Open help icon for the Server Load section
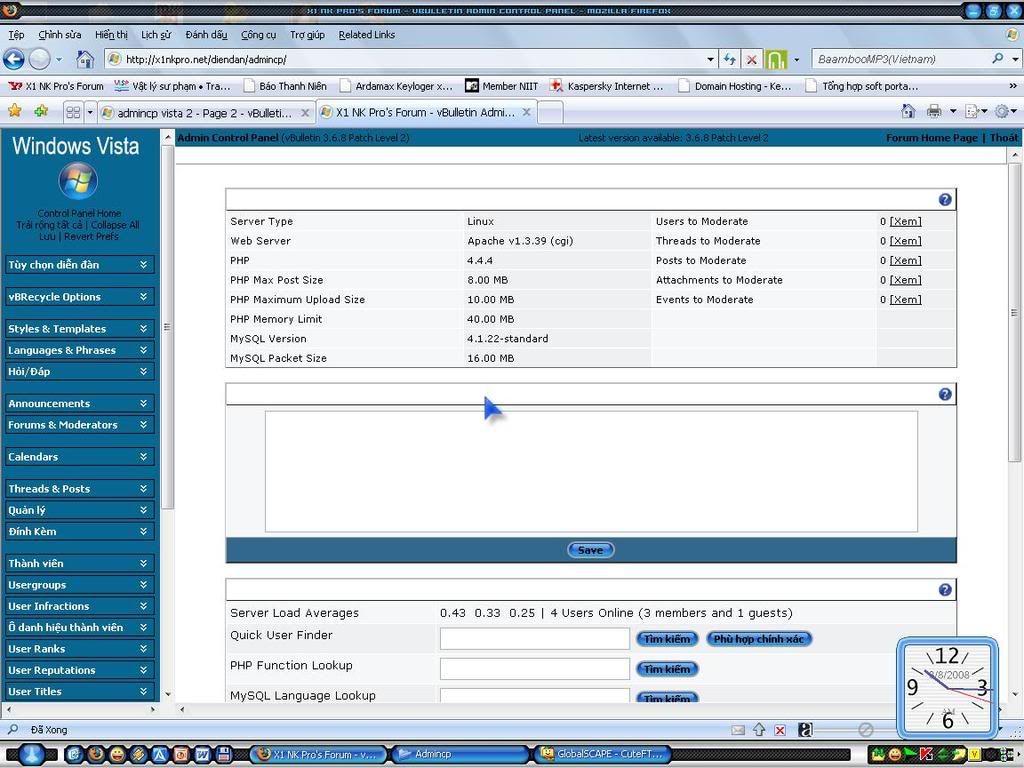This screenshot has width=1024, height=768. 944,590
